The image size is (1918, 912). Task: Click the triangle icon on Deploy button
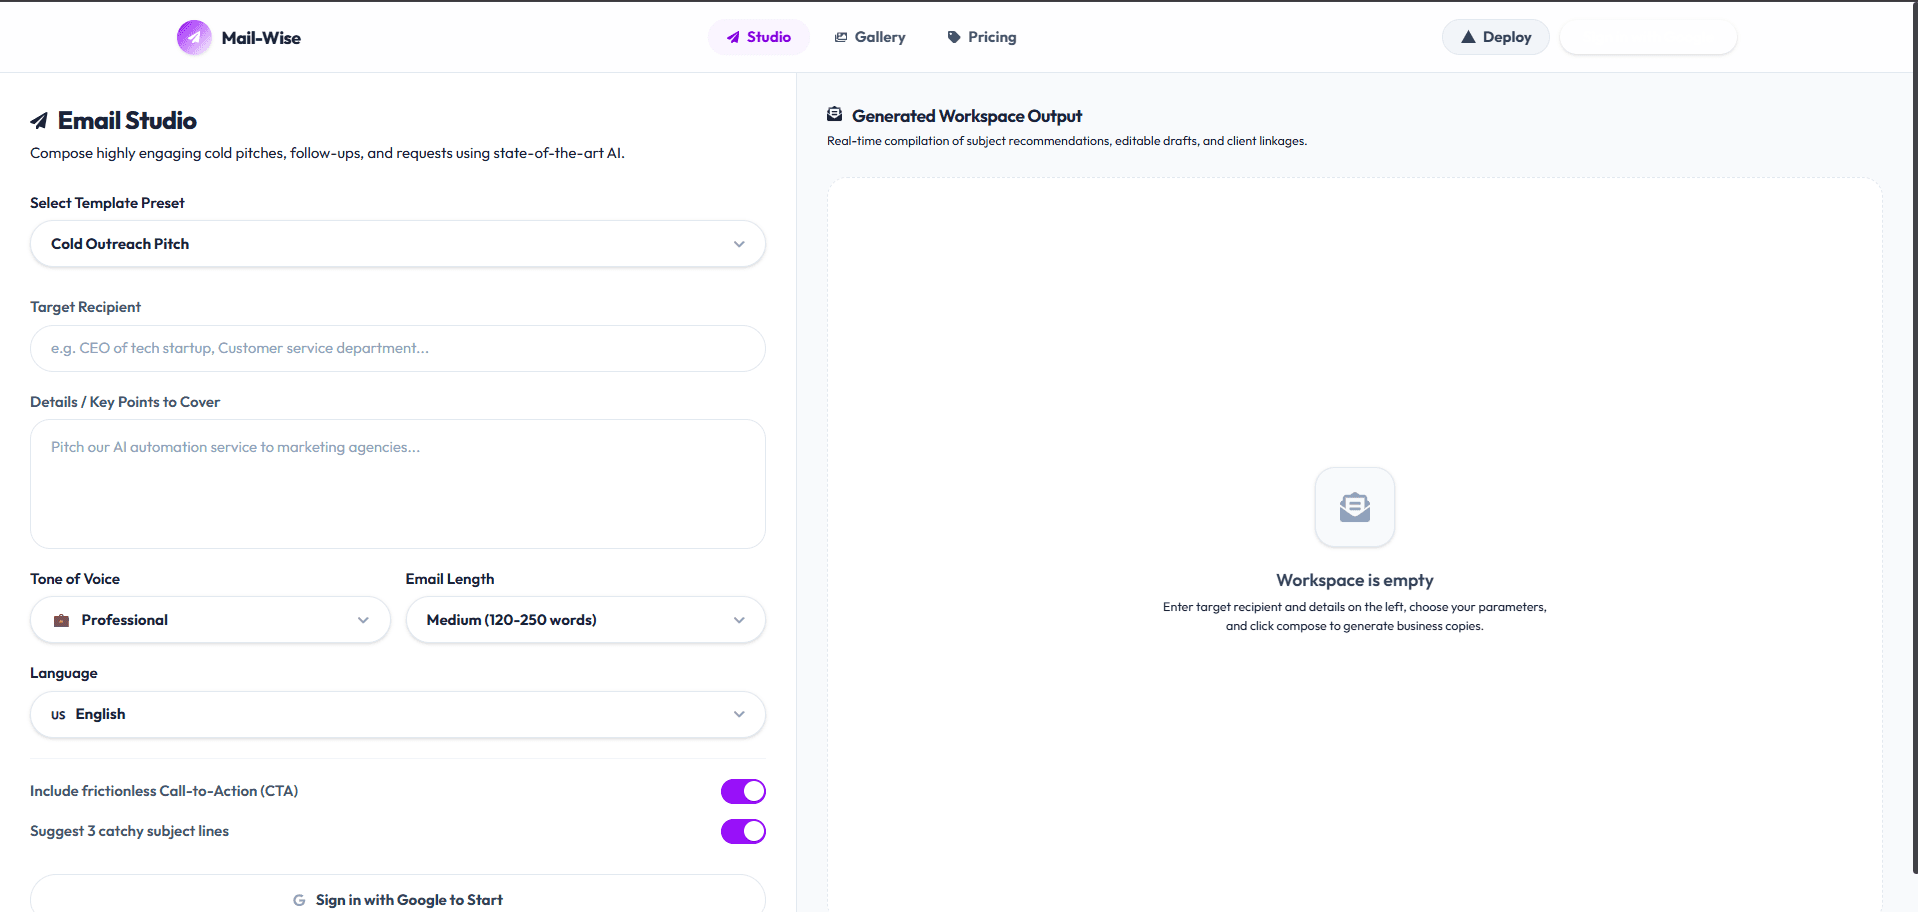[x=1468, y=37]
